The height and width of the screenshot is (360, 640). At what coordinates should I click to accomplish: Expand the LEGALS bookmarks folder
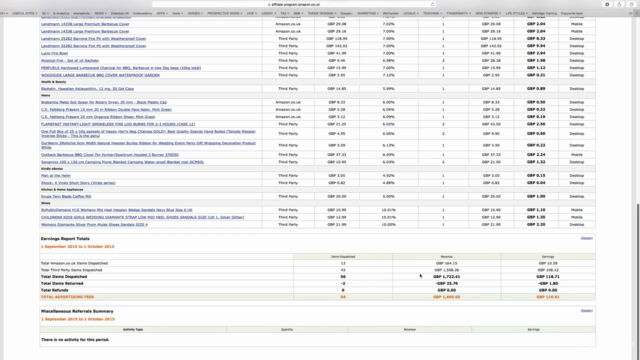(x=411, y=13)
